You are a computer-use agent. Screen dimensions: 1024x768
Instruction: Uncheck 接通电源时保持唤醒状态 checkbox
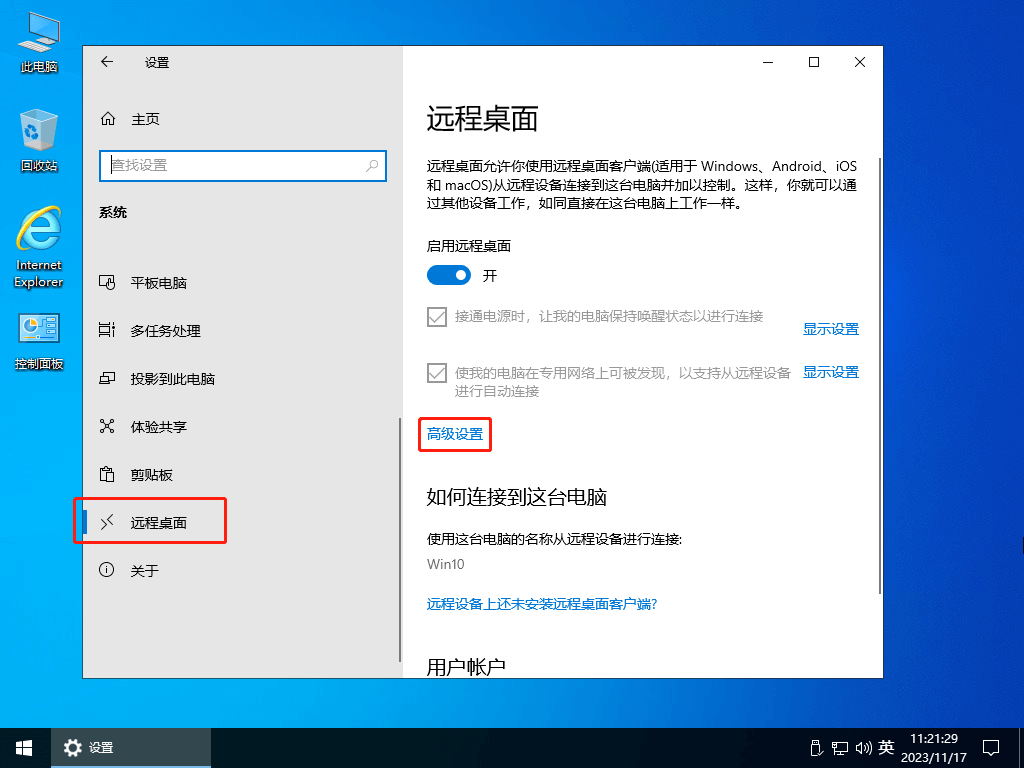coord(437,317)
